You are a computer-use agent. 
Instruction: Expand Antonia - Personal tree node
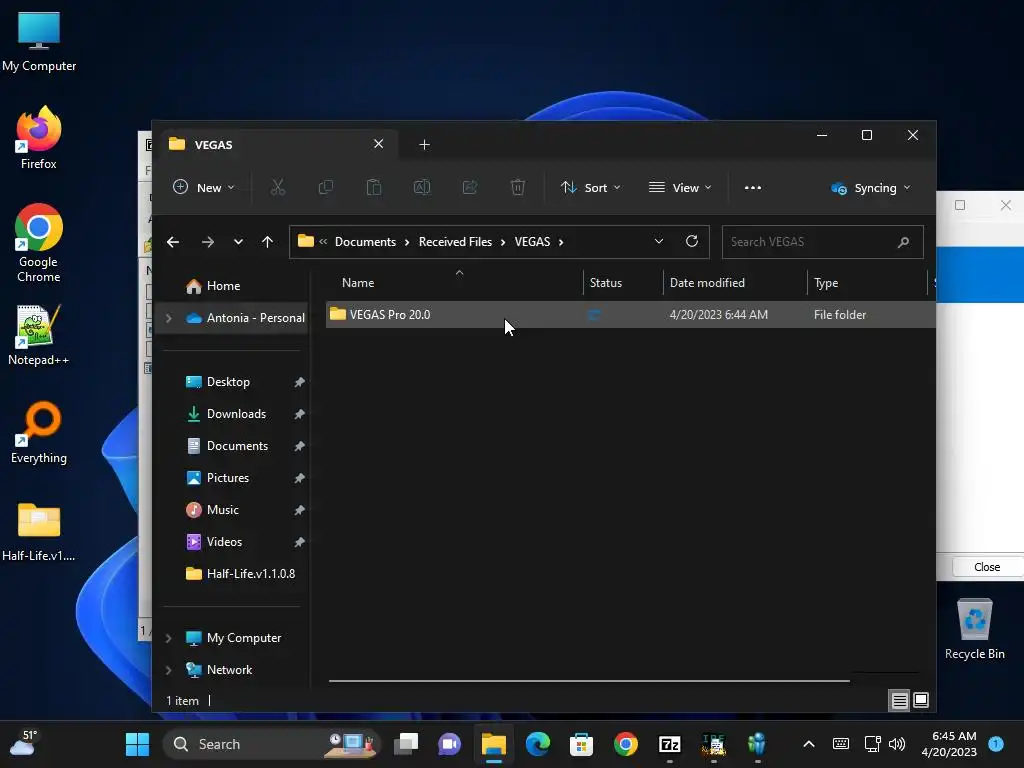[x=168, y=318]
